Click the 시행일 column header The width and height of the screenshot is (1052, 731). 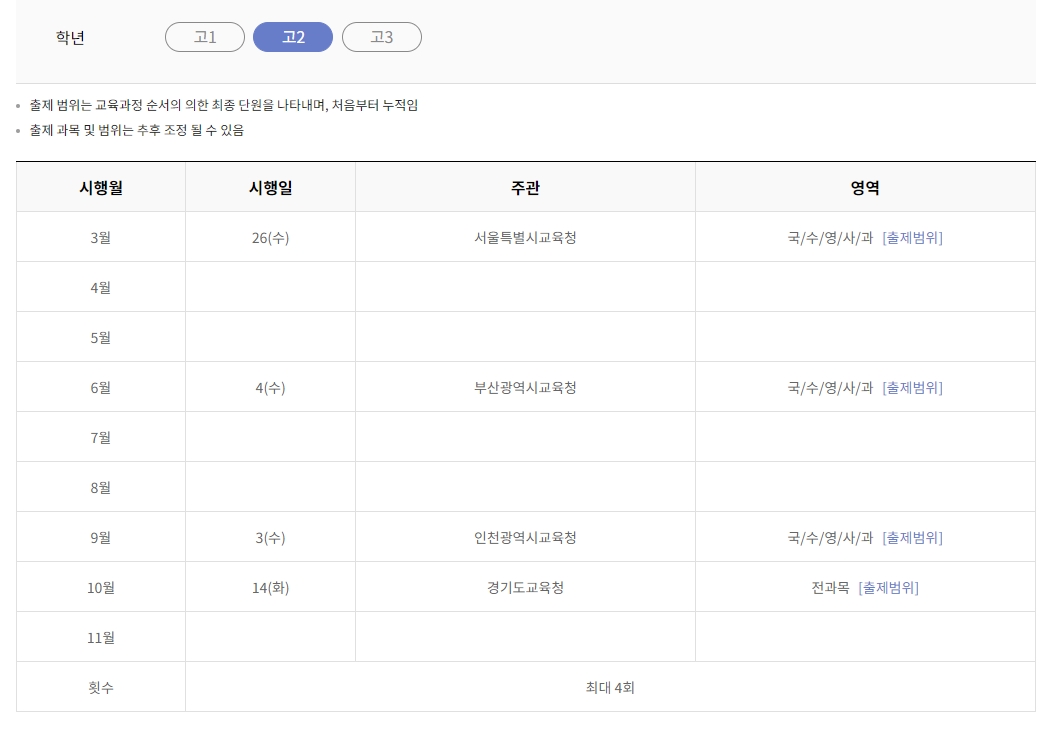(x=269, y=187)
